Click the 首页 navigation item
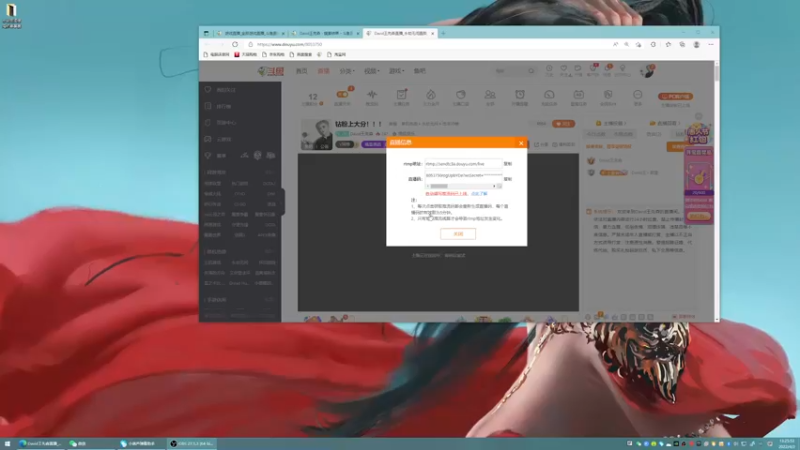The image size is (800, 450). [x=302, y=71]
